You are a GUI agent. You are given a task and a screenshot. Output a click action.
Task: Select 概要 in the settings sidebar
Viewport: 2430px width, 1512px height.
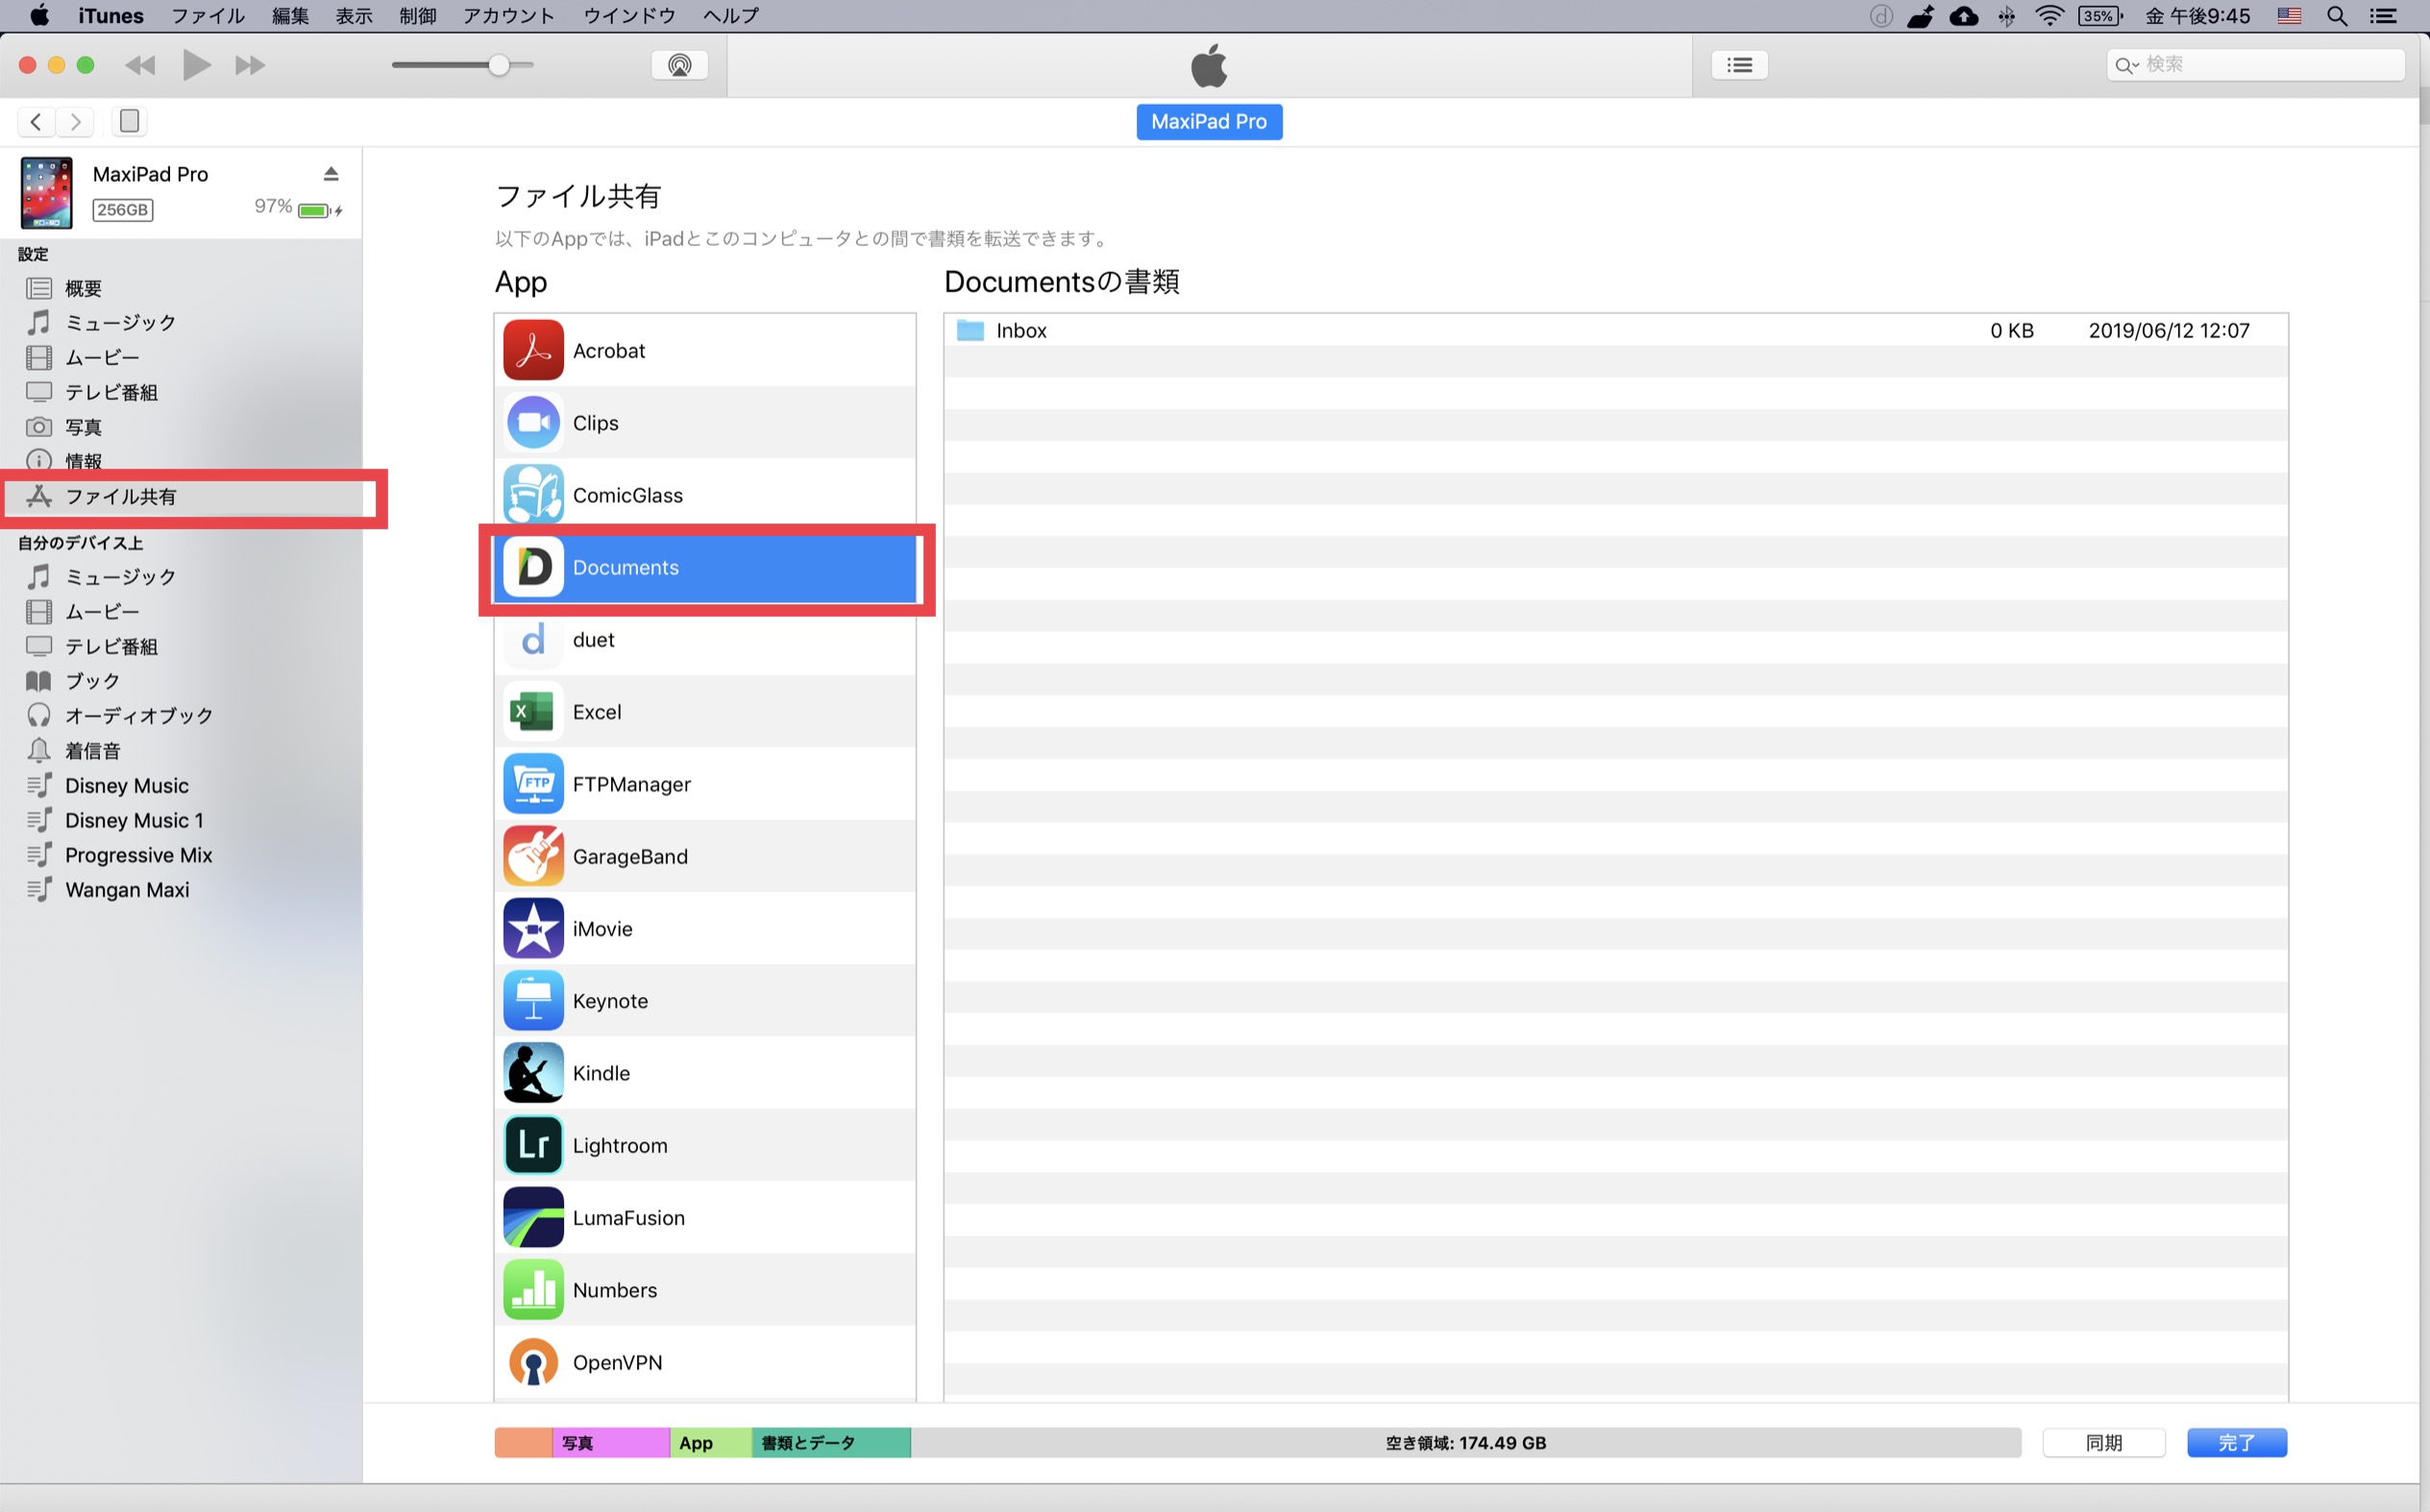[x=83, y=288]
